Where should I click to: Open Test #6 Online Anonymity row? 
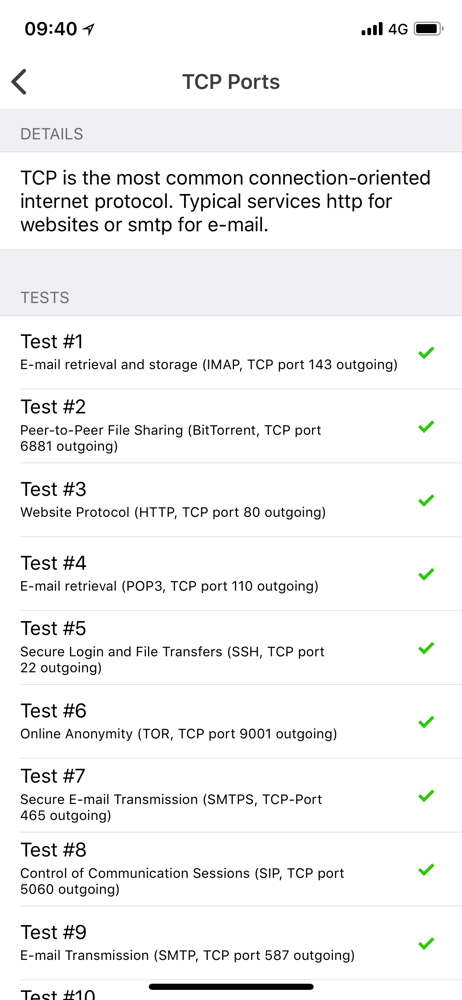click(x=231, y=721)
